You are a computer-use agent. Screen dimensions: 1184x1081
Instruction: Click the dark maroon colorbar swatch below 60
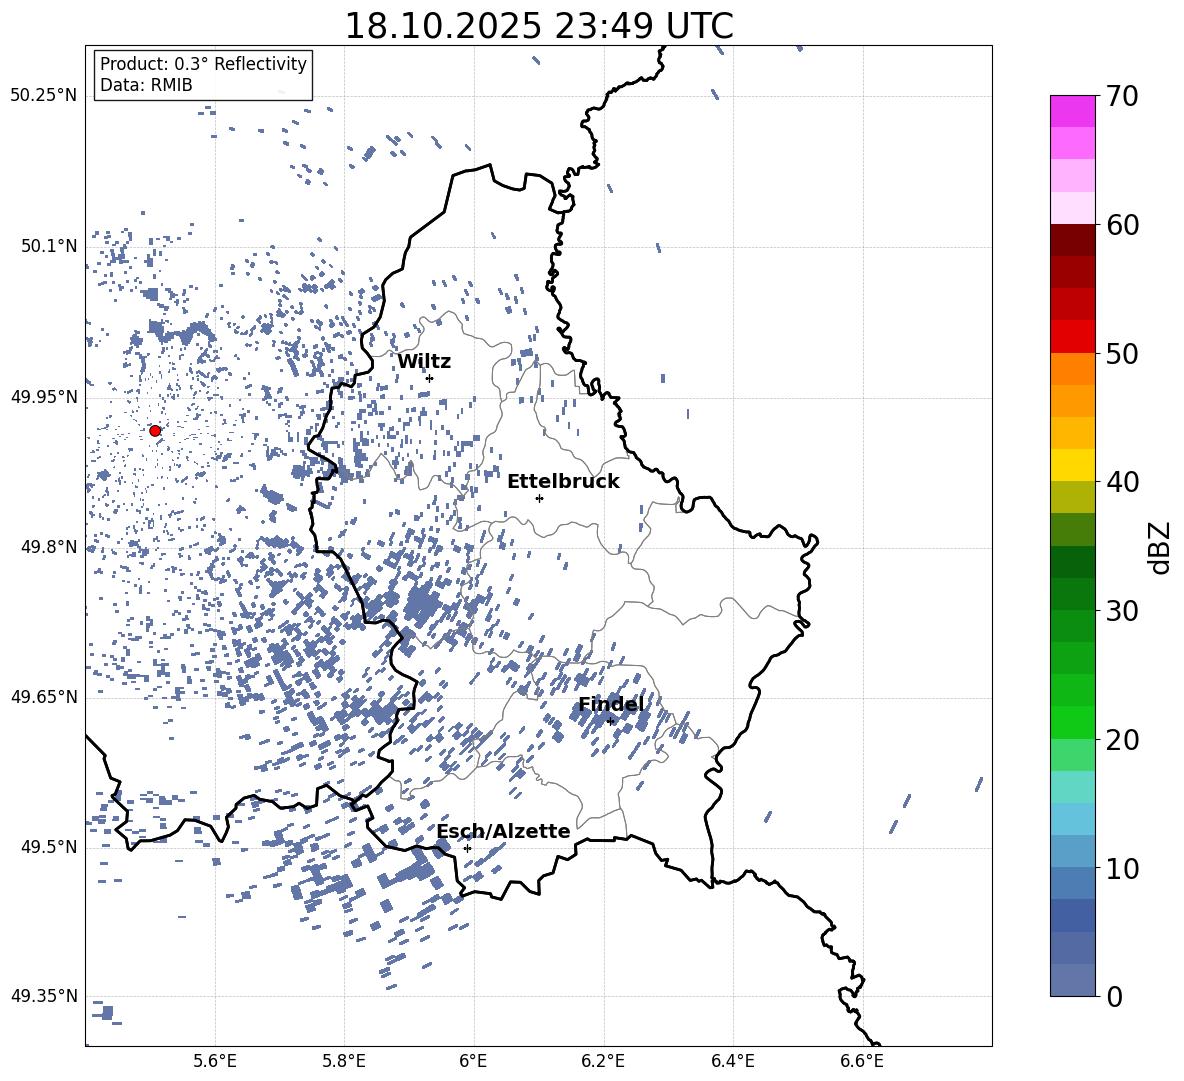pos(1073,240)
